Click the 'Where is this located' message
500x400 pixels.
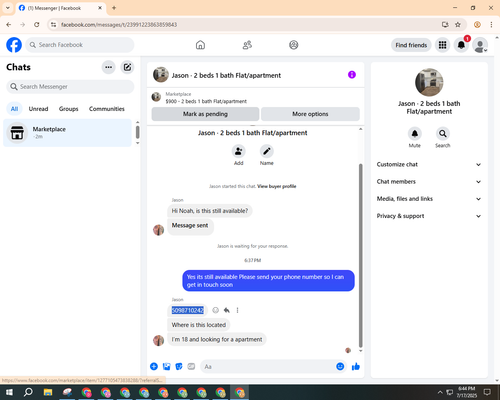199,325
